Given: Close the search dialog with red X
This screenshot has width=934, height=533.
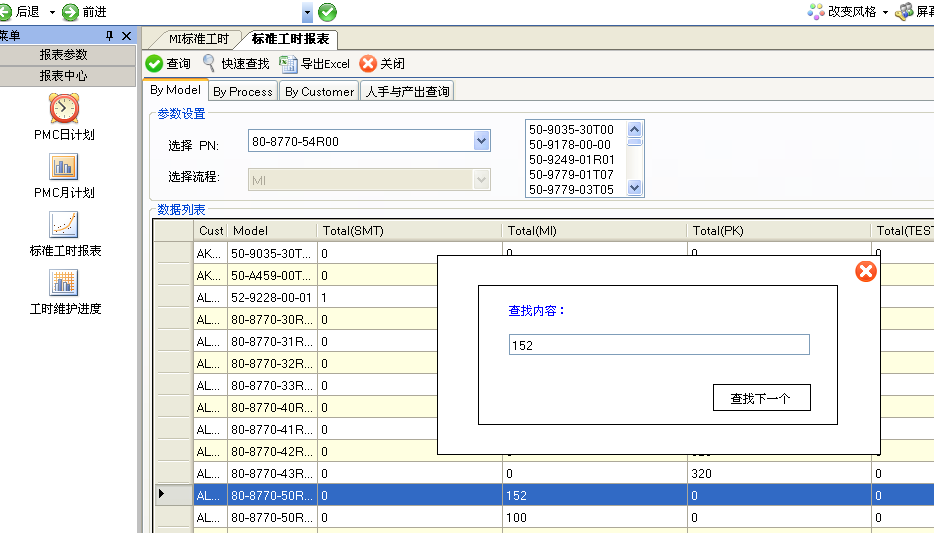Looking at the screenshot, I should (x=865, y=272).
